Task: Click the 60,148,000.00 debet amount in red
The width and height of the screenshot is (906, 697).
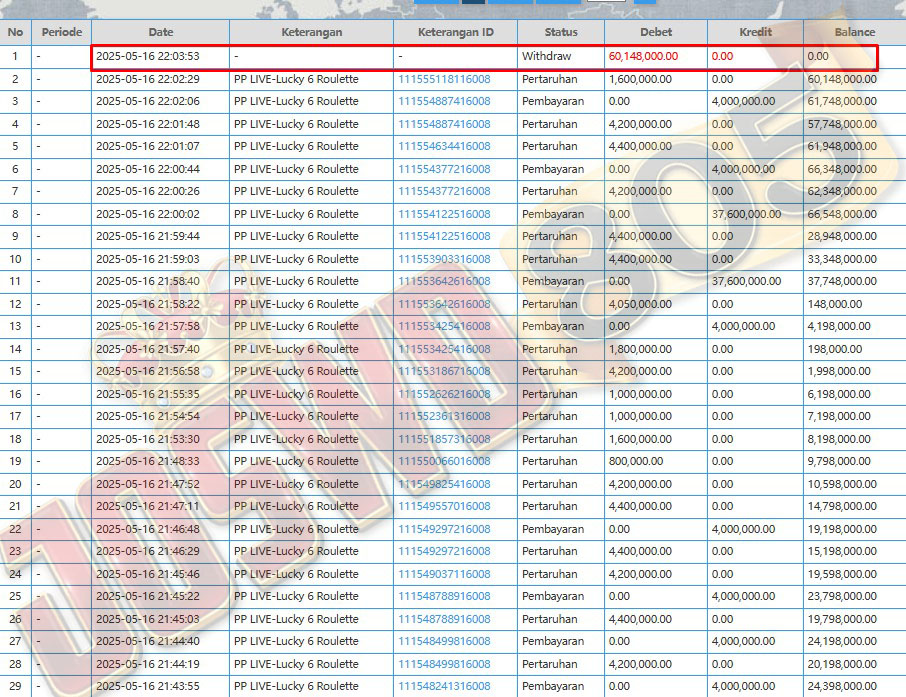Action: coord(643,56)
